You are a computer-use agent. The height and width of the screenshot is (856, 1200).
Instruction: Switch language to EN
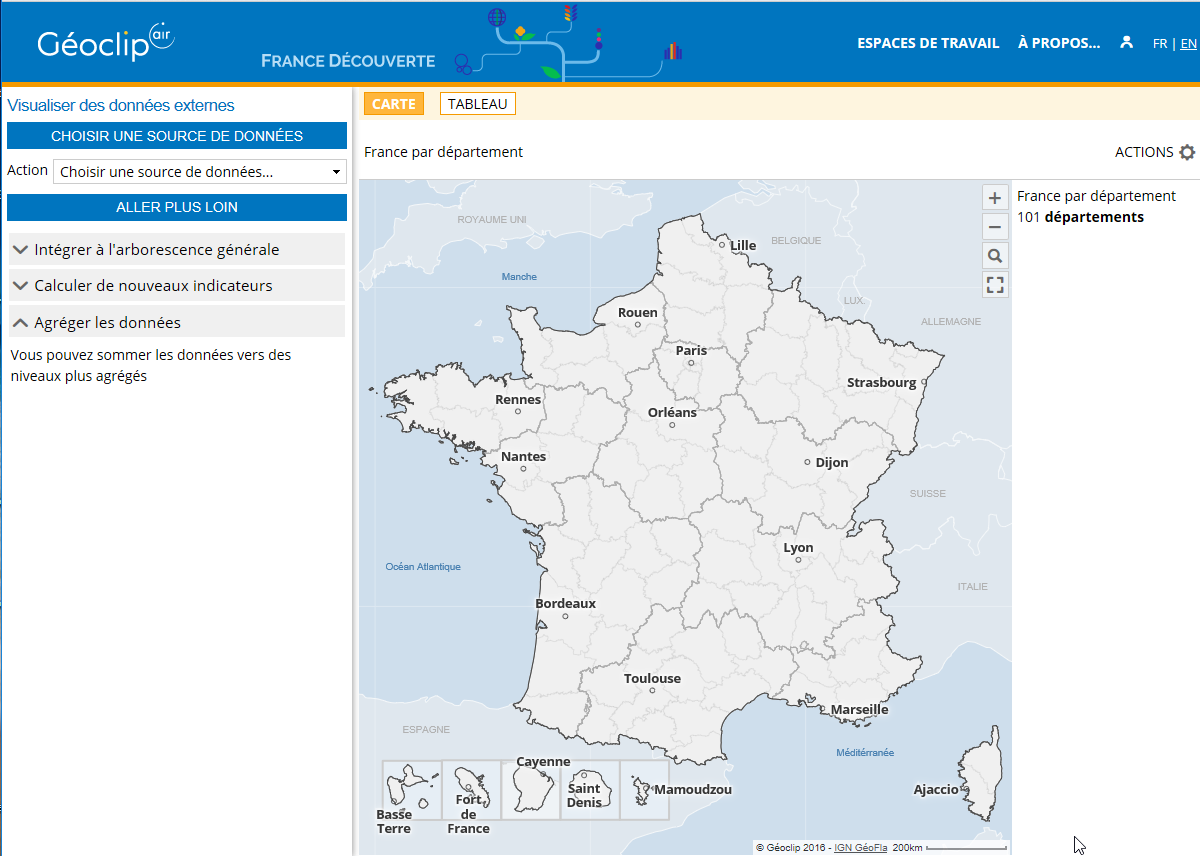click(1188, 43)
